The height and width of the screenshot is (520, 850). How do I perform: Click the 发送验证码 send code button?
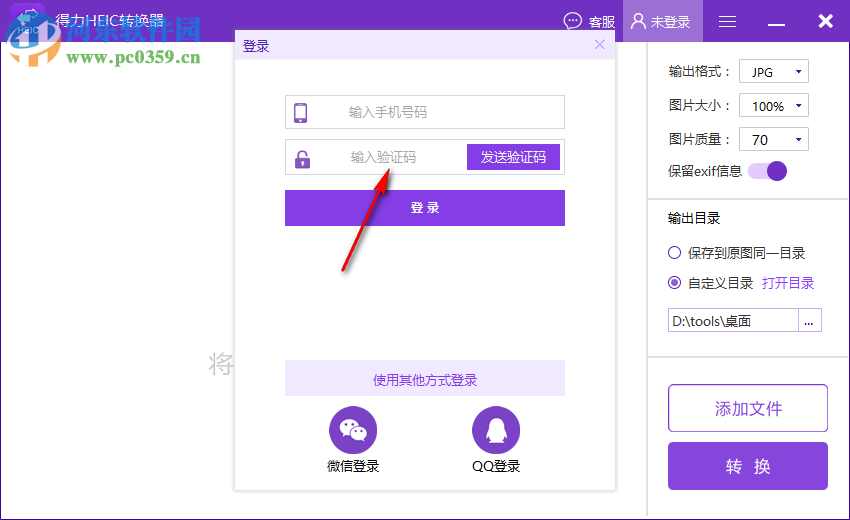coord(513,157)
